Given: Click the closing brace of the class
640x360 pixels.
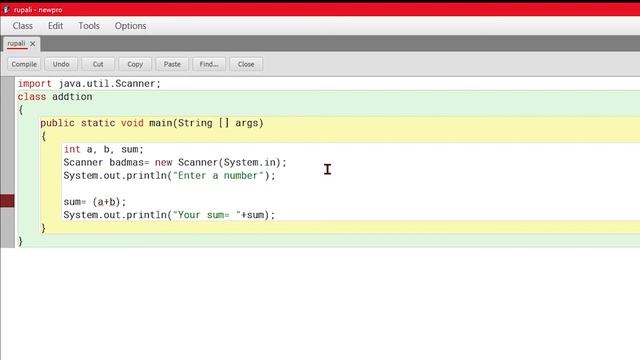Looking at the screenshot, I should pyautogui.click(x=20, y=241).
